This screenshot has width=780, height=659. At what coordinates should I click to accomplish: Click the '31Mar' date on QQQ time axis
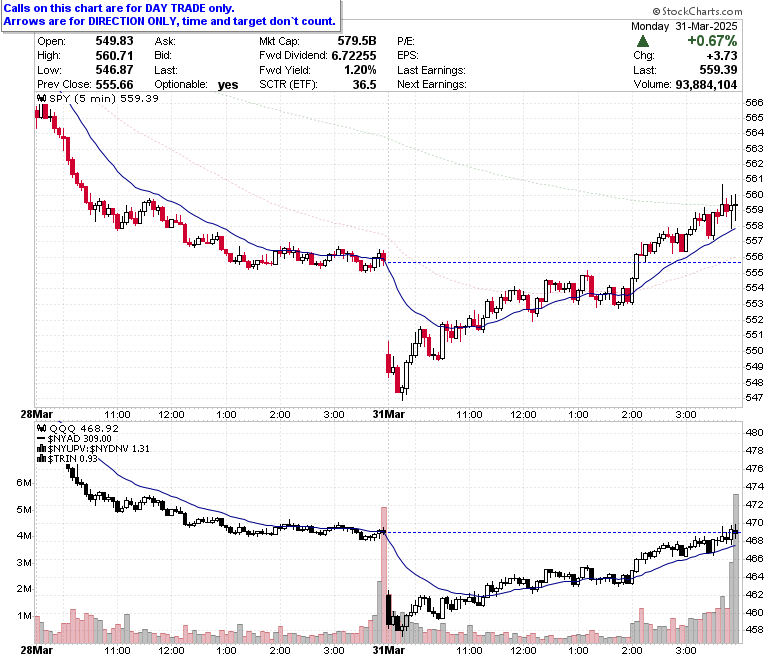click(389, 650)
